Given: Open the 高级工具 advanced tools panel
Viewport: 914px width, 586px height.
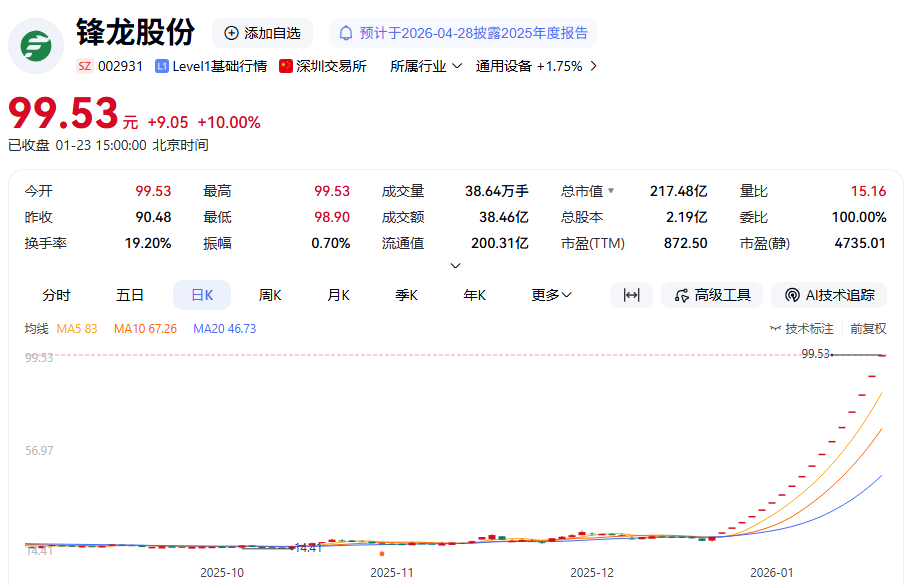Looking at the screenshot, I should pos(711,295).
